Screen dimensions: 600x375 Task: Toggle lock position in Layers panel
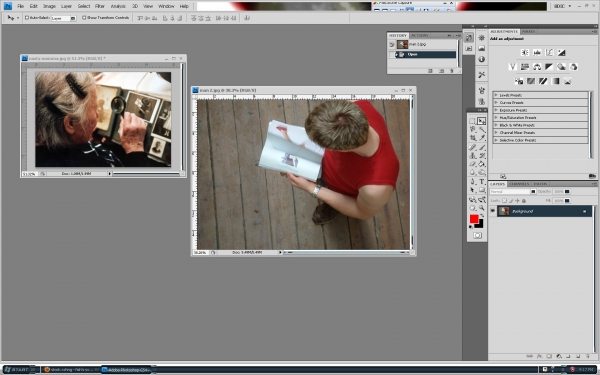tap(517, 201)
